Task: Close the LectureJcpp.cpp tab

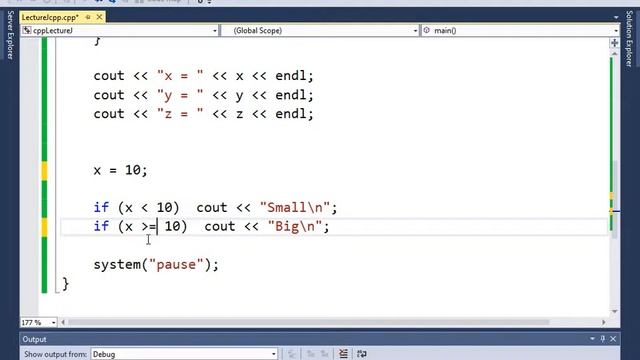Action: tap(99, 17)
